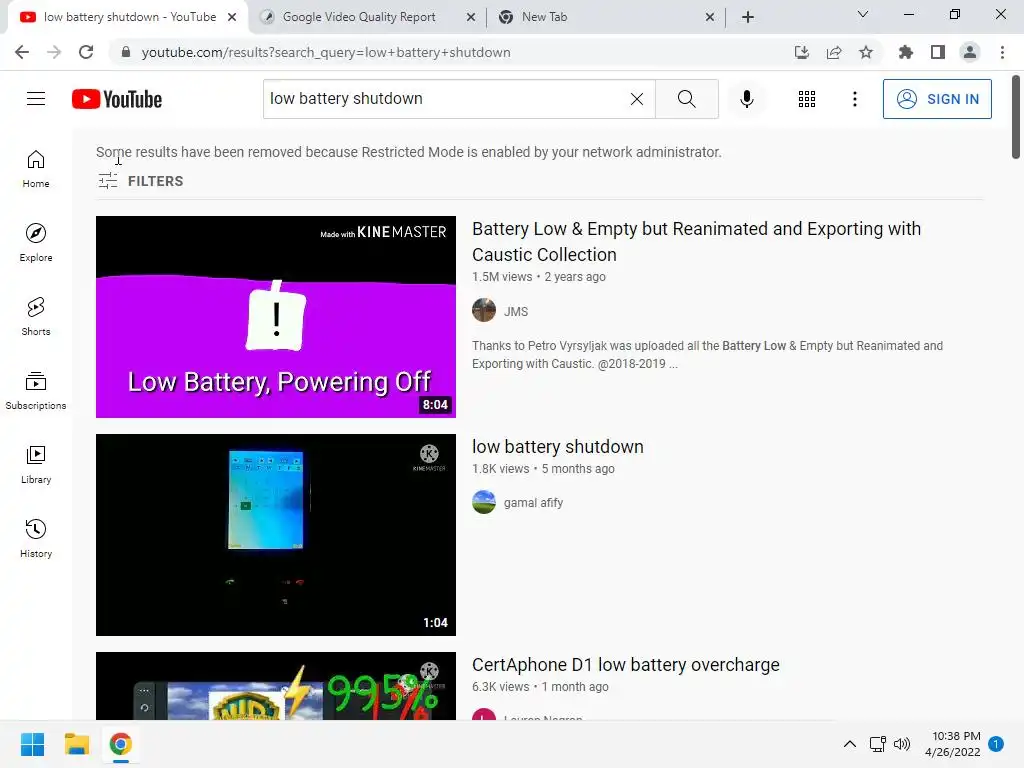
Task: Click the page vertical scrollbar
Action: (x=1016, y=118)
